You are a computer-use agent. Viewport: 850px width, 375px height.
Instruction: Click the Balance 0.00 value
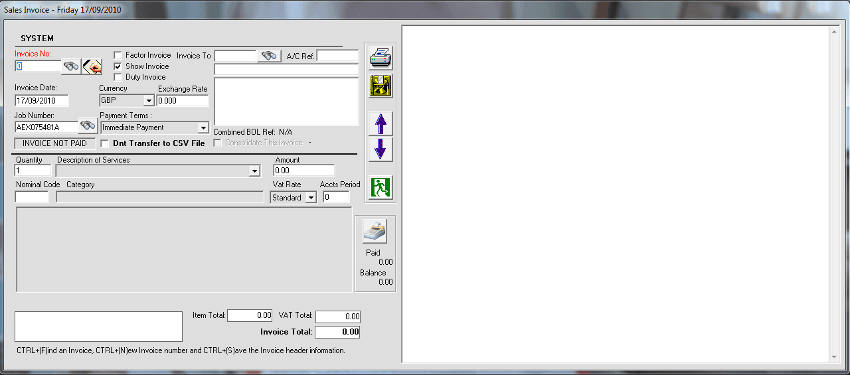point(385,282)
